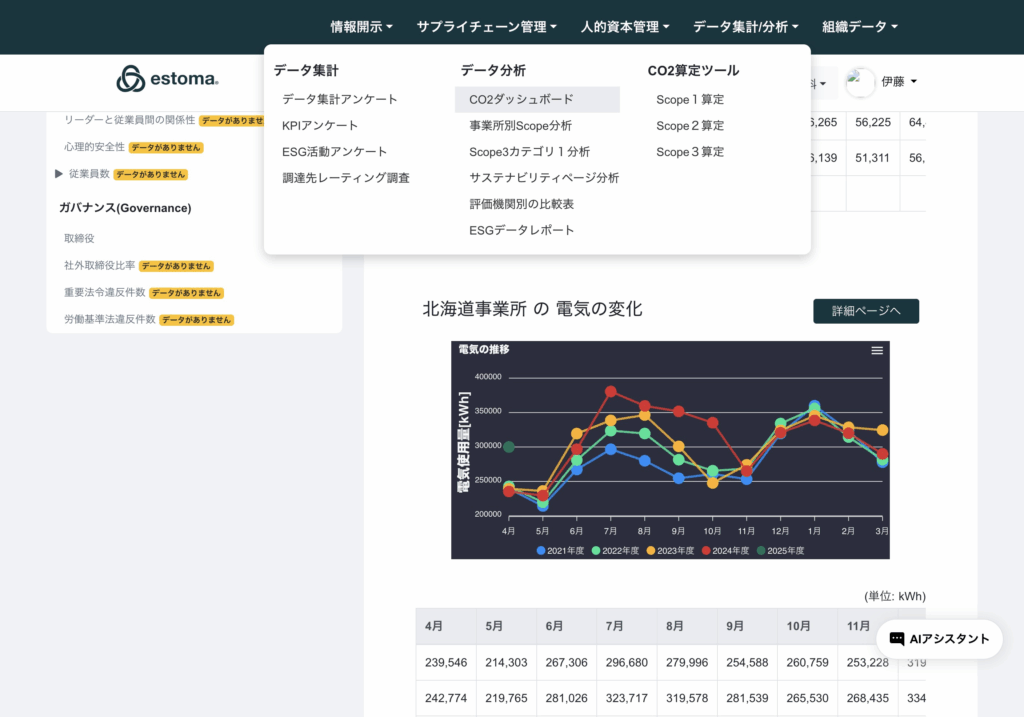Open the 伊藤 user dropdown
Image resolution: width=1024 pixels, height=717 pixels.
coord(898,82)
